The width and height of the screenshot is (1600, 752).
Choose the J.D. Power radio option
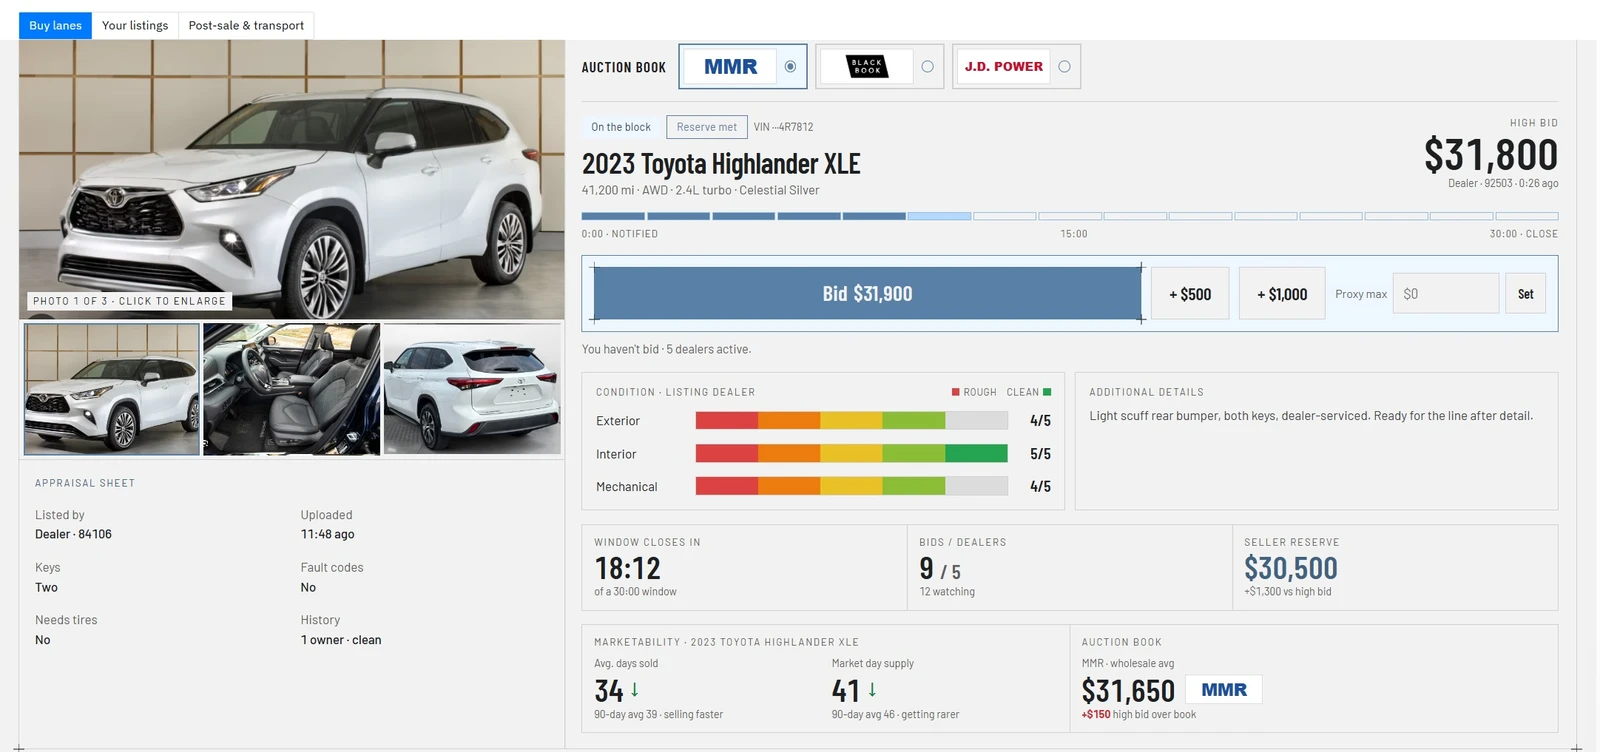pyautogui.click(x=1064, y=67)
